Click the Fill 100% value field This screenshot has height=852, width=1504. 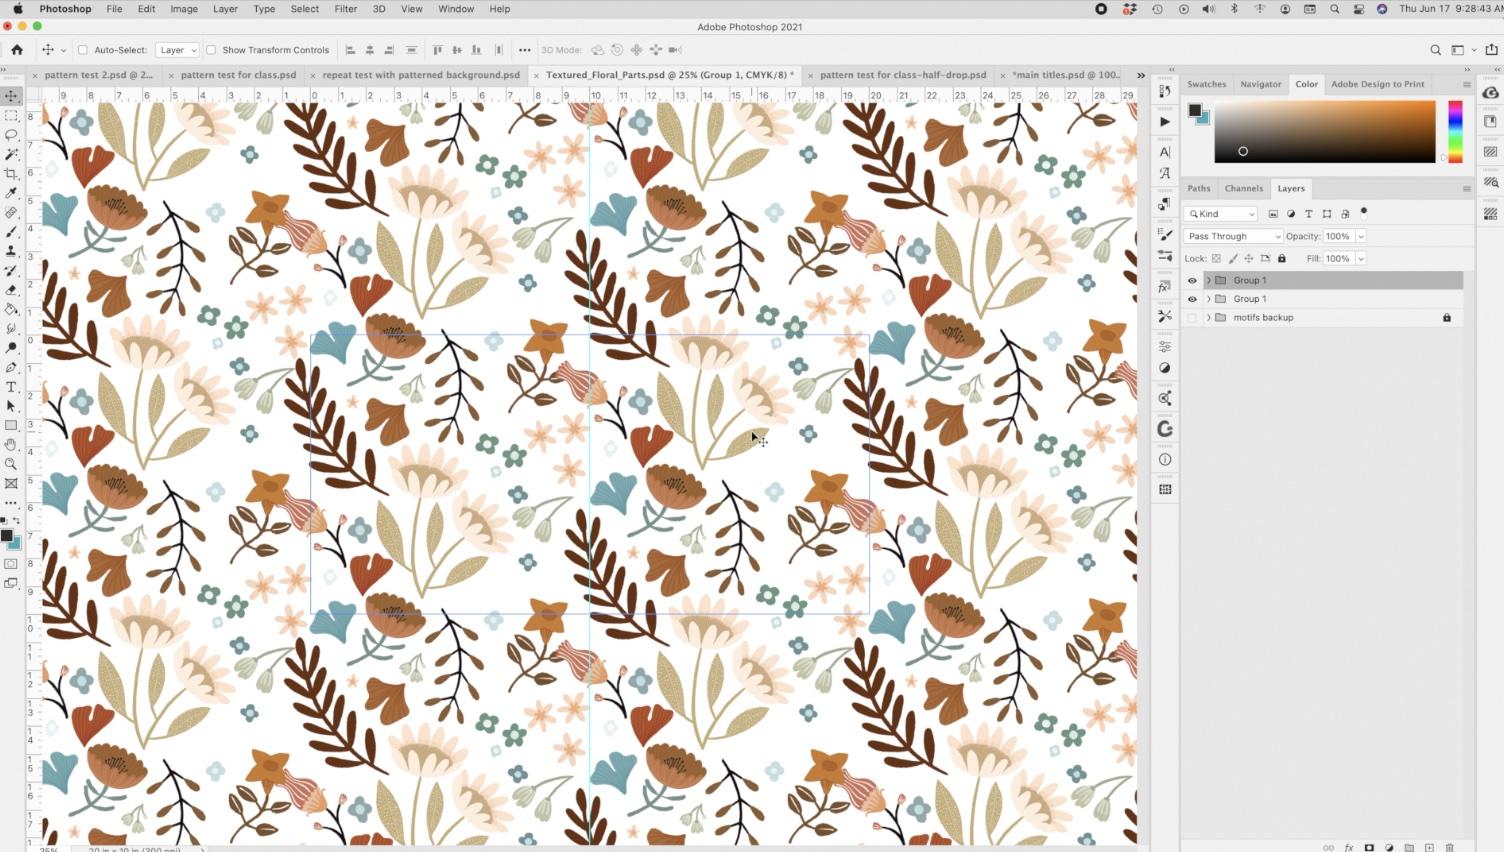click(1338, 258)
